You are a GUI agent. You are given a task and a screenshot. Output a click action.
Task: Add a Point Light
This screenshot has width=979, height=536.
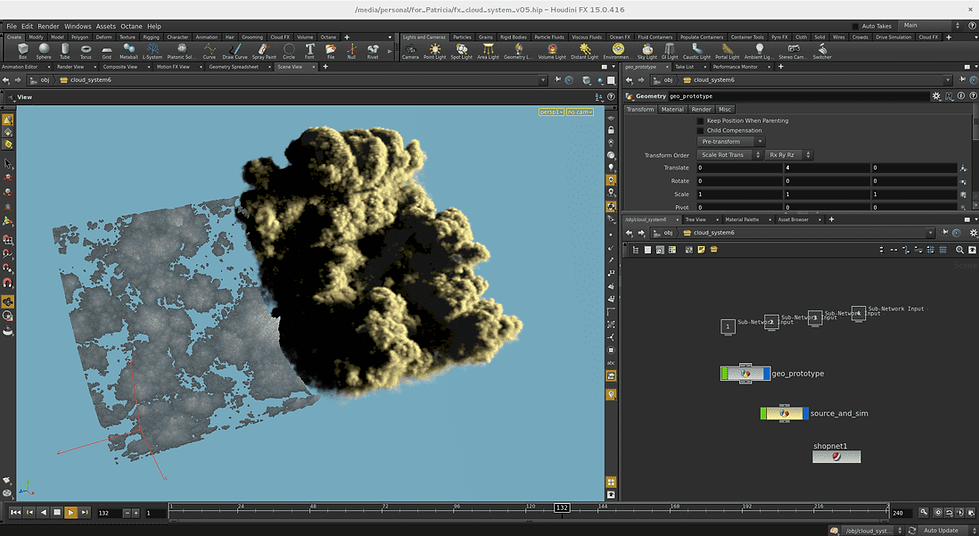coord(435,51)
